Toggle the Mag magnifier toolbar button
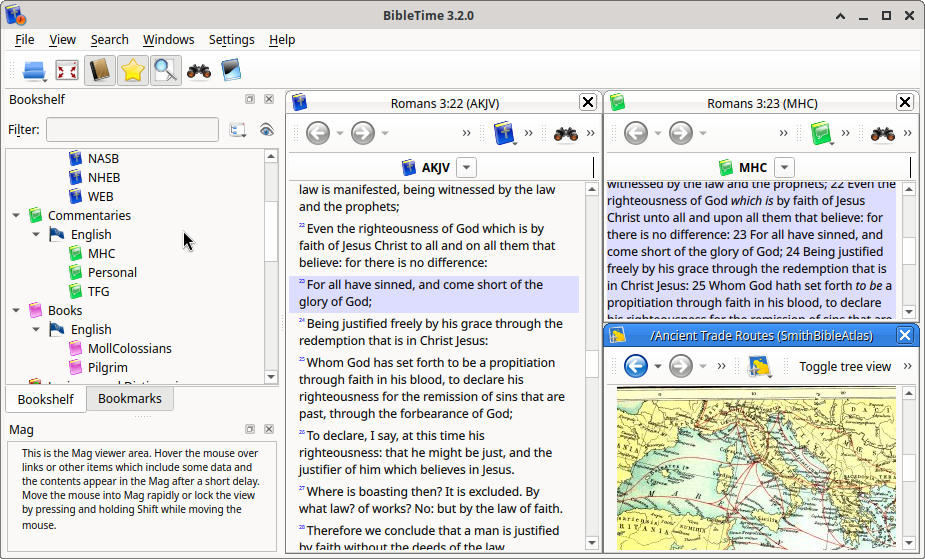 click(x=166, y=71)
